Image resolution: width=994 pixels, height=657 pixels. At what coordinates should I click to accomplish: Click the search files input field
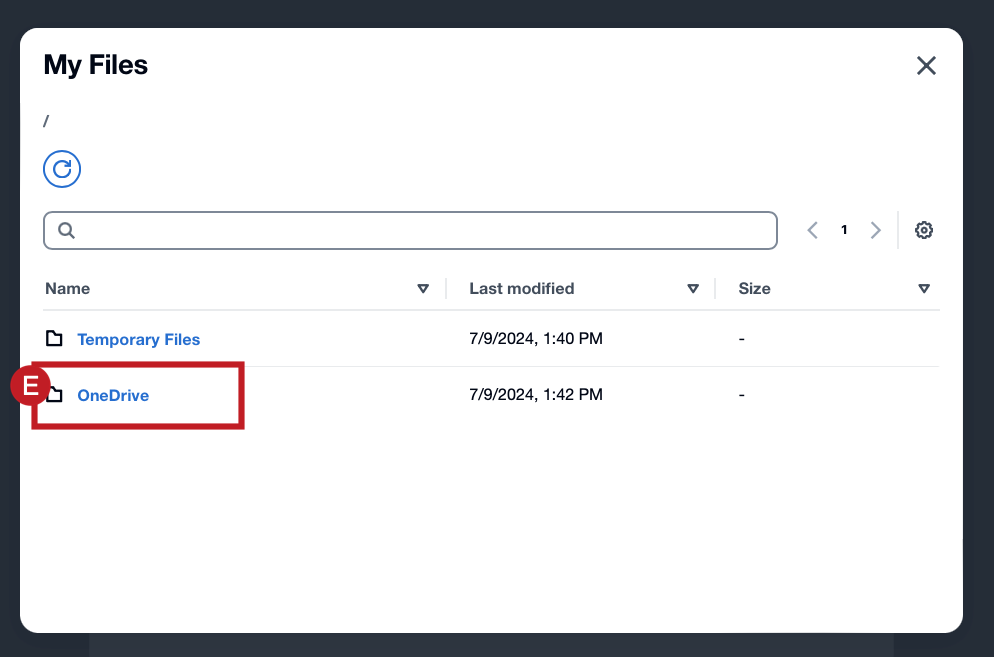[x=410, y=230]
